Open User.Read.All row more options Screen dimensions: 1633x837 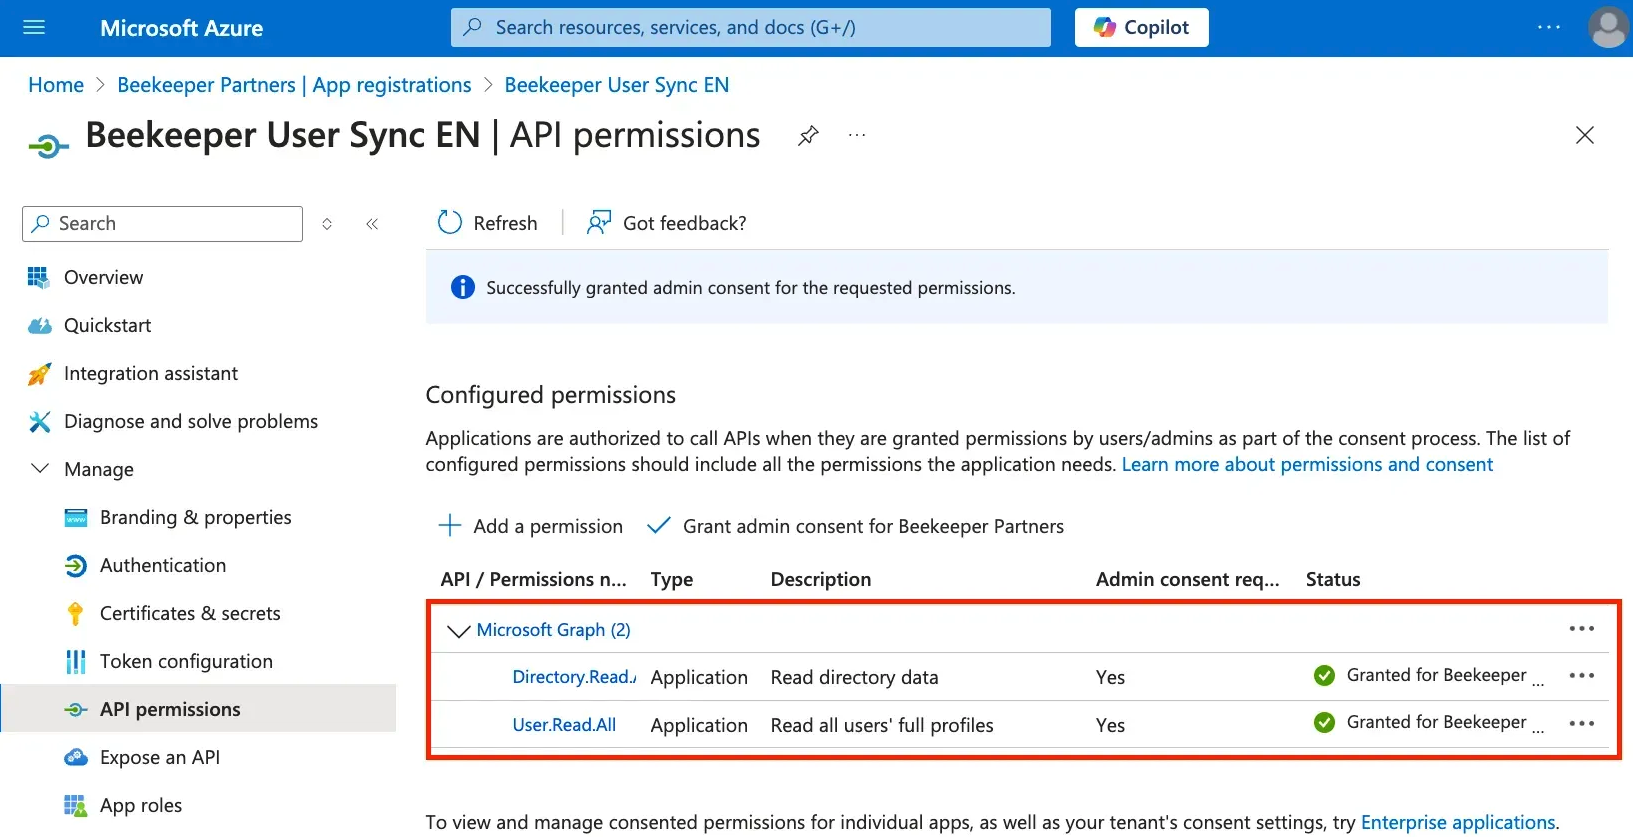[1582, 724]
